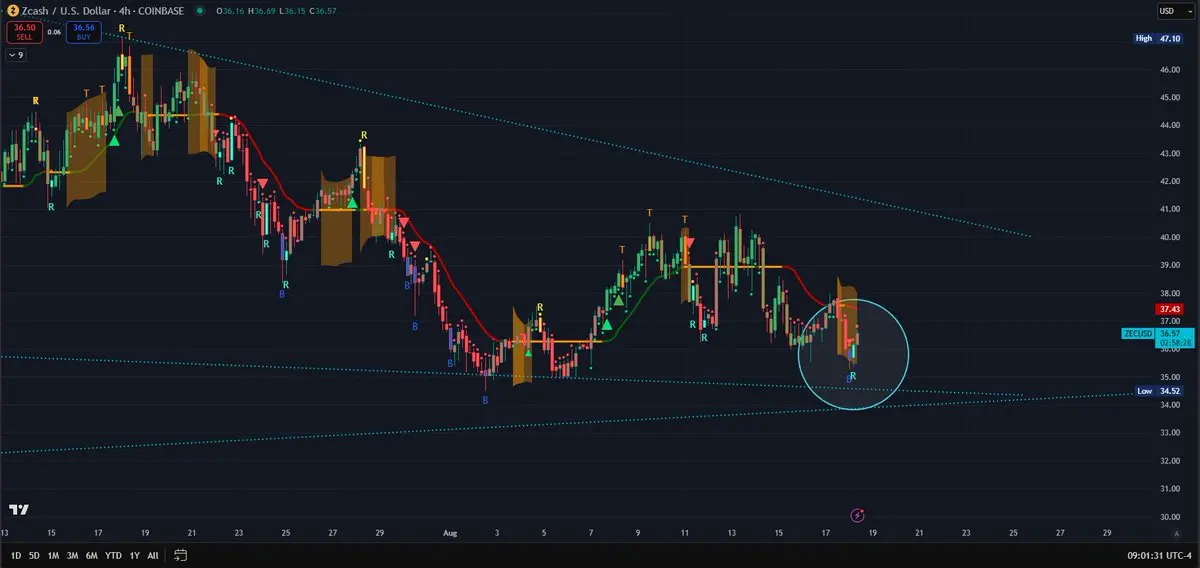Open the go-to-date calendar icon

click(x=181, y=554)
